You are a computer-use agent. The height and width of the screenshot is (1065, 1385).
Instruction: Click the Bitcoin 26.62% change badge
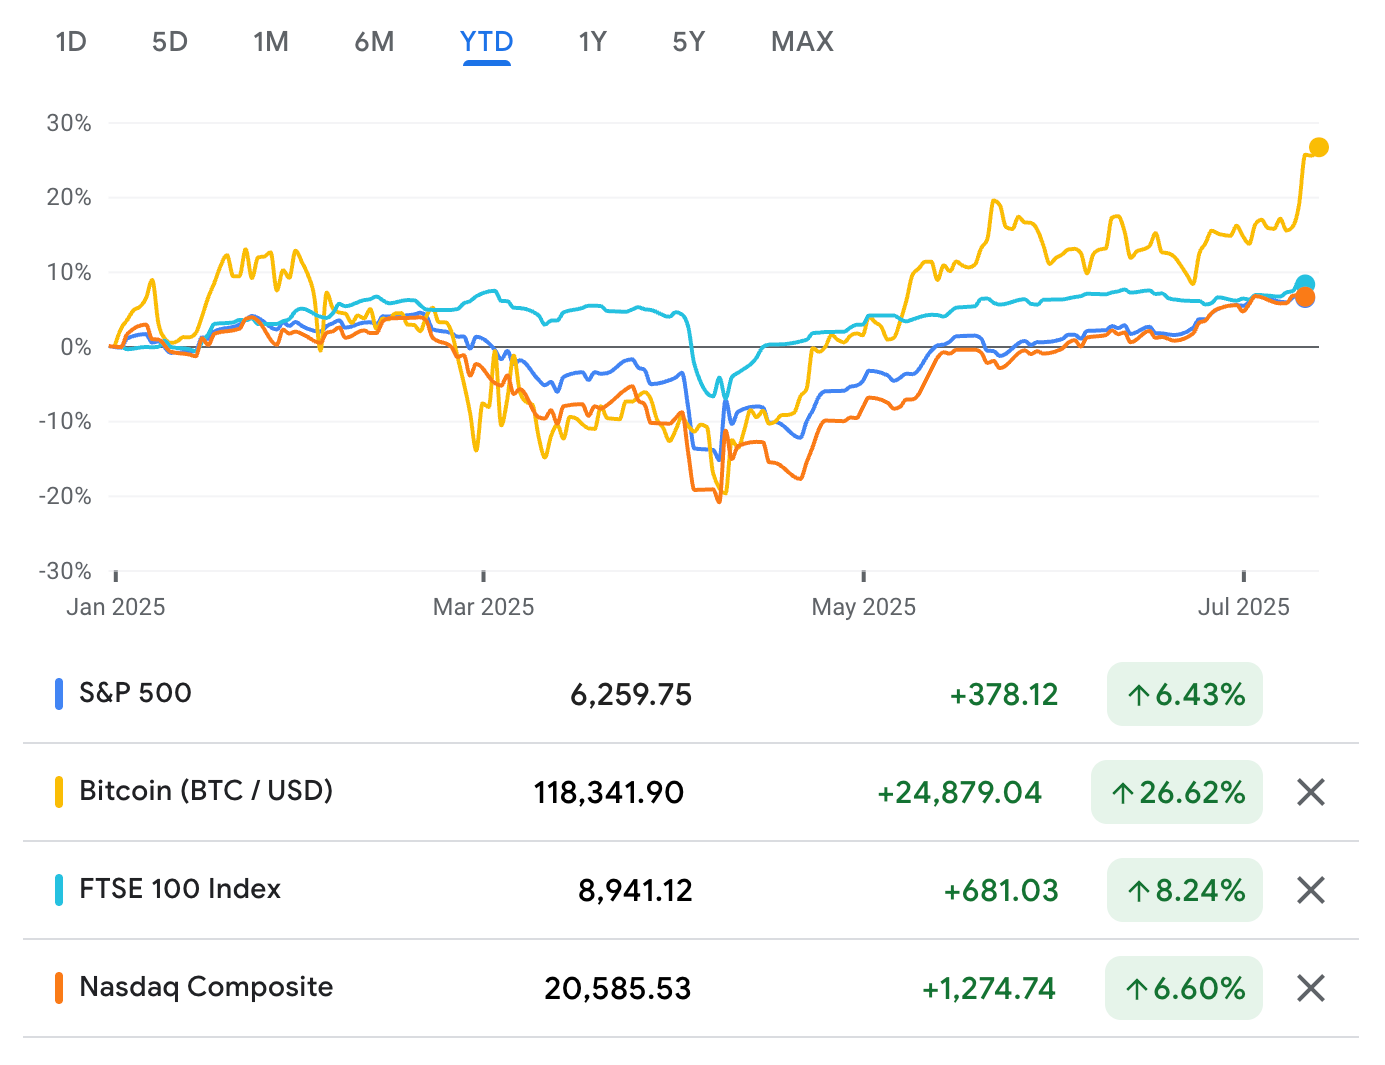click(x=1177, y=792)
